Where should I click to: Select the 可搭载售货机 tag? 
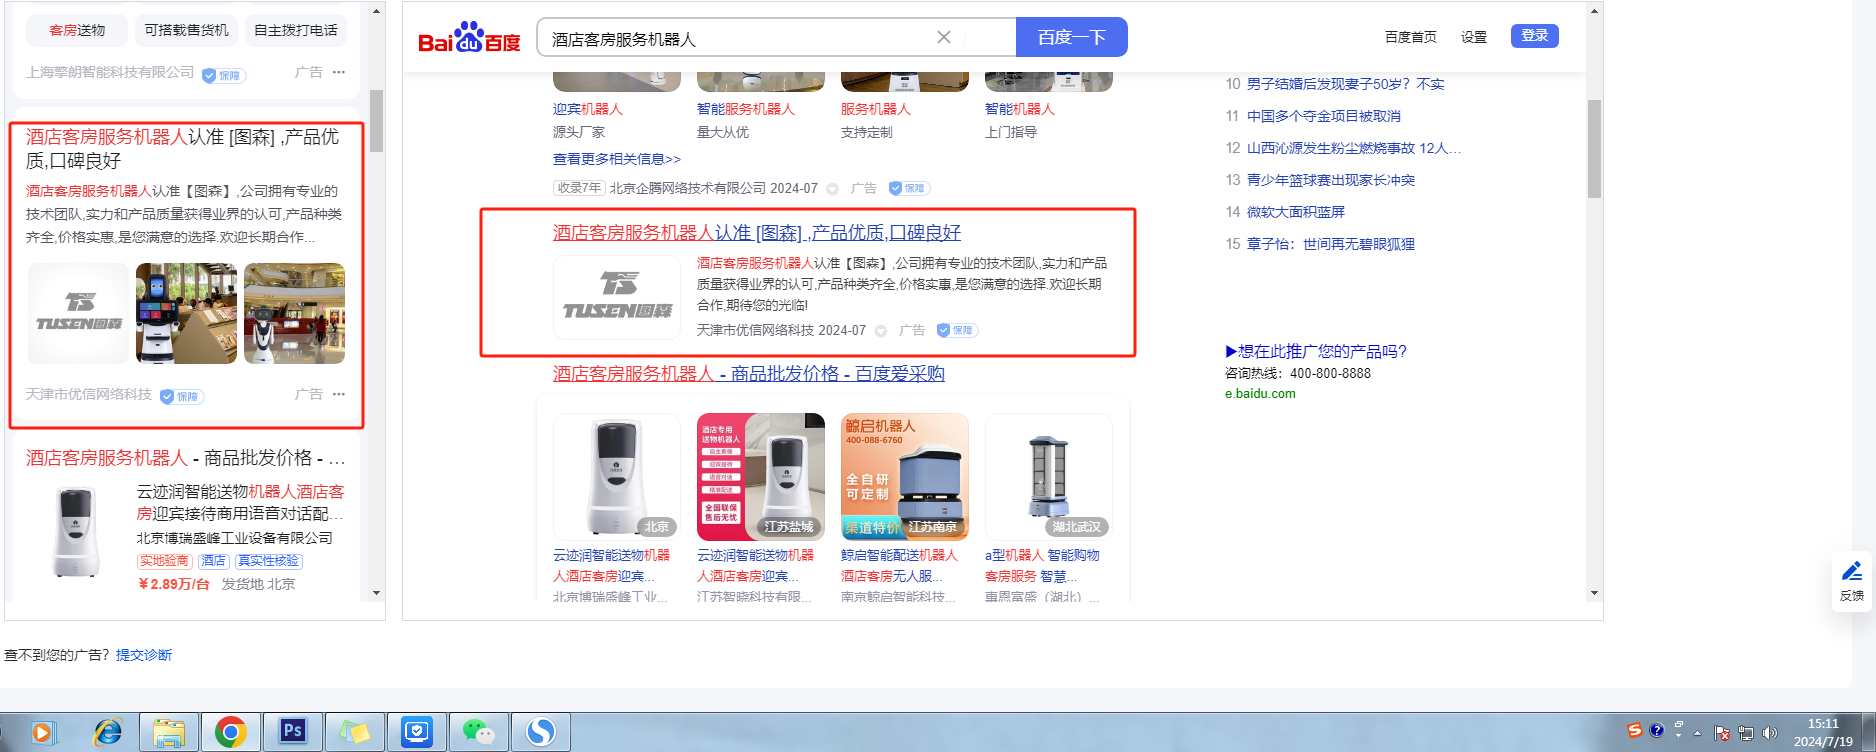tap(186, 30)
